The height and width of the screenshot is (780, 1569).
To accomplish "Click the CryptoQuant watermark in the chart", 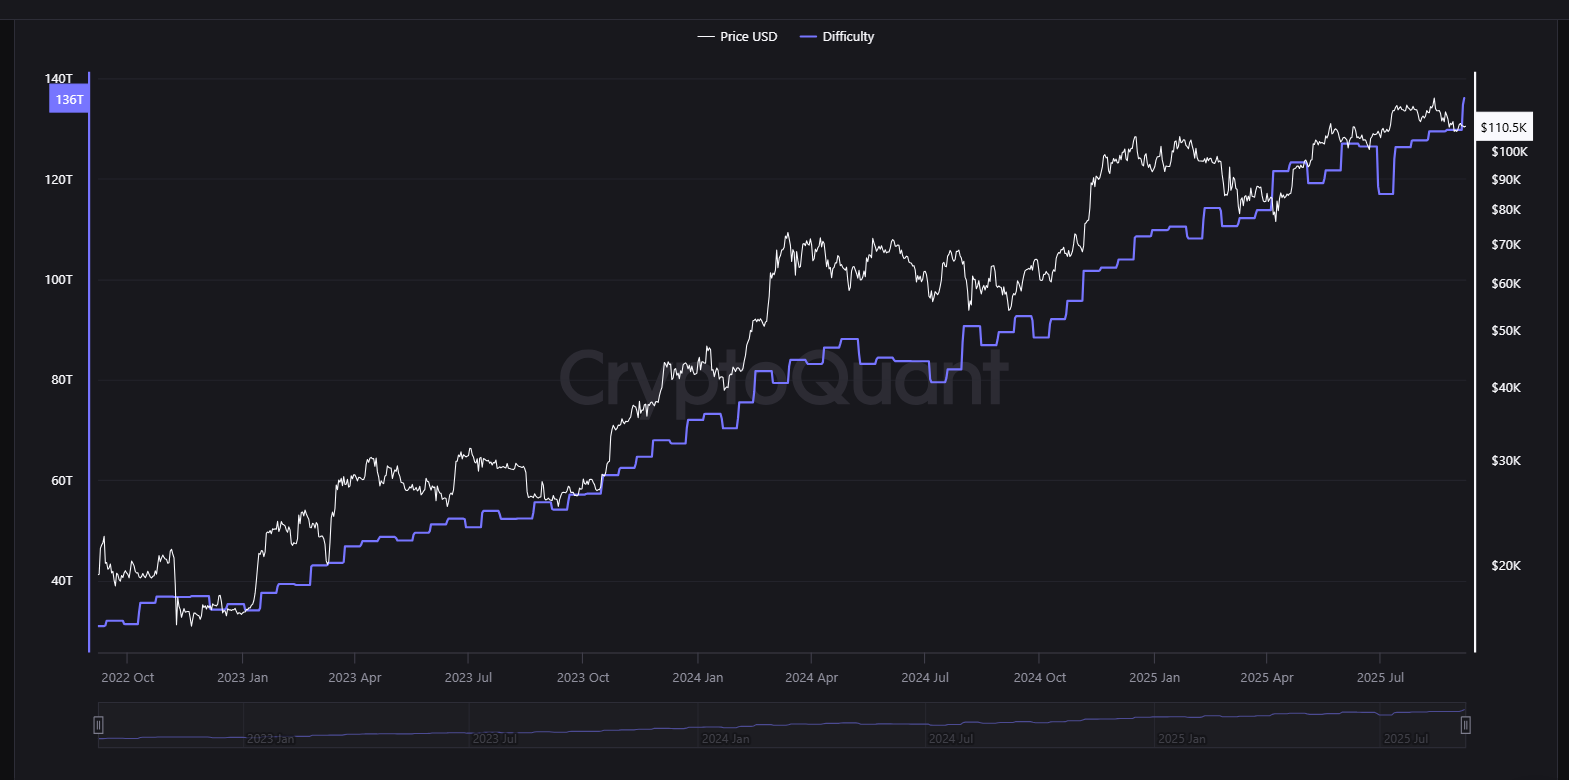I will tap(783, 378).
